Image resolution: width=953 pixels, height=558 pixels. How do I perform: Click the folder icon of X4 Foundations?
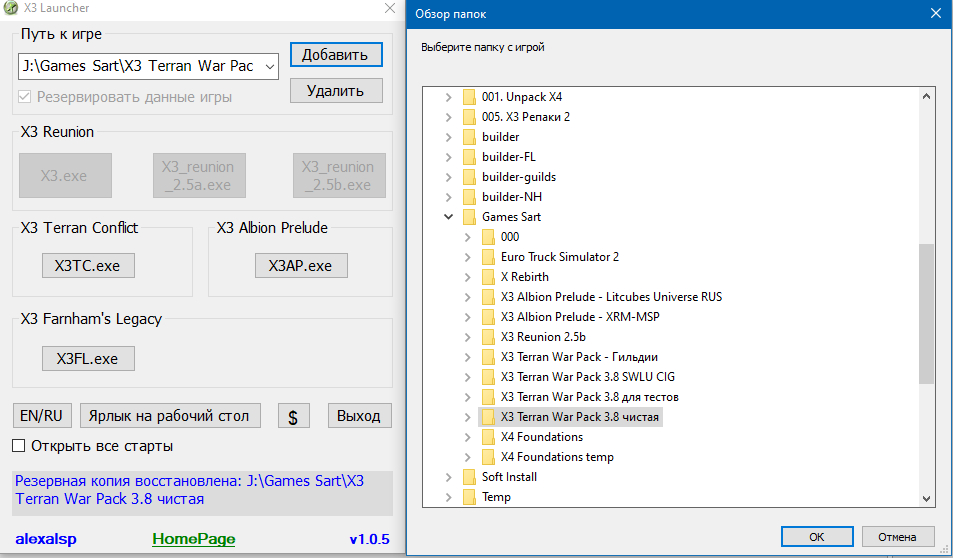click(488, 437)
